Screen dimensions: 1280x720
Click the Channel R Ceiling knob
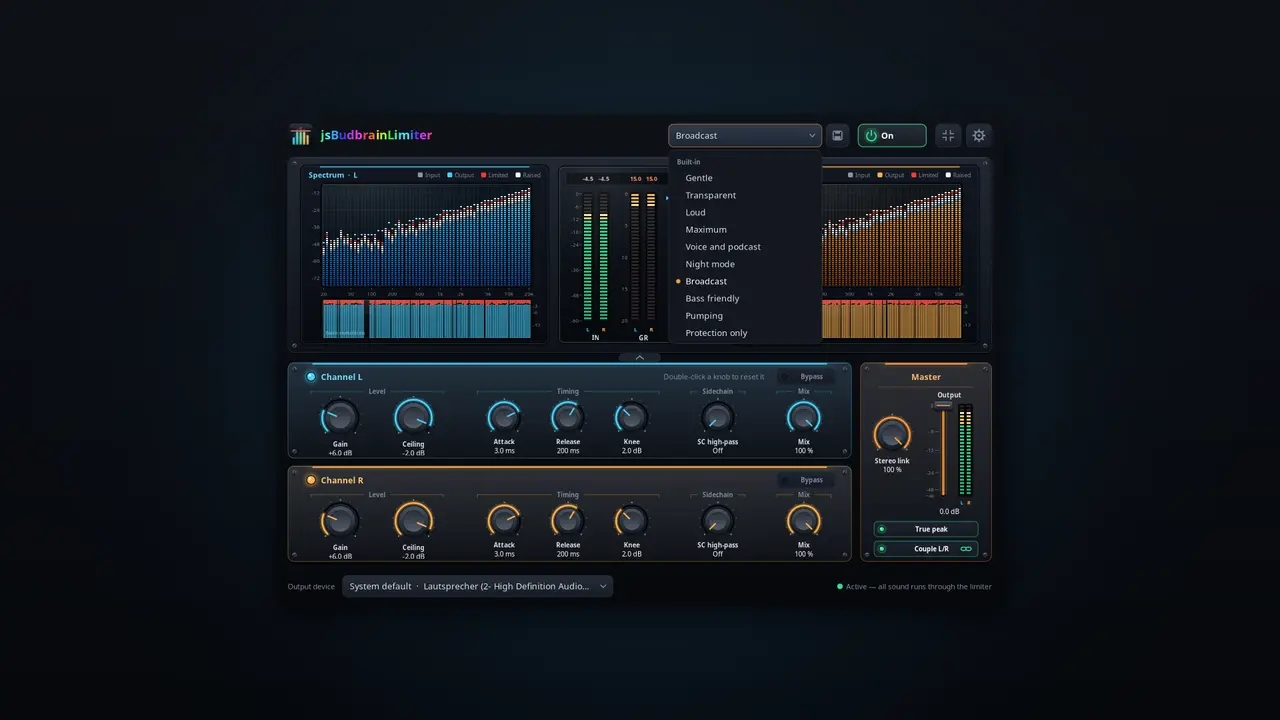[x=413, y=521]
